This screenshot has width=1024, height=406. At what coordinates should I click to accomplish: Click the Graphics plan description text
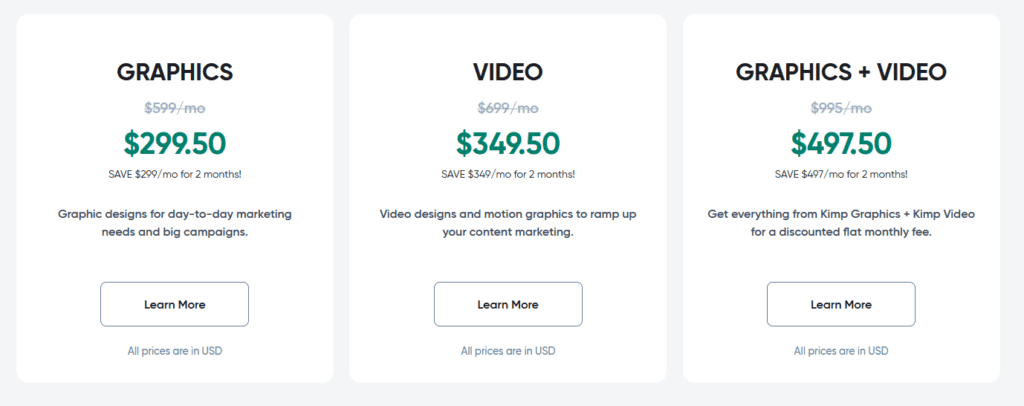(x=175, y=222)
